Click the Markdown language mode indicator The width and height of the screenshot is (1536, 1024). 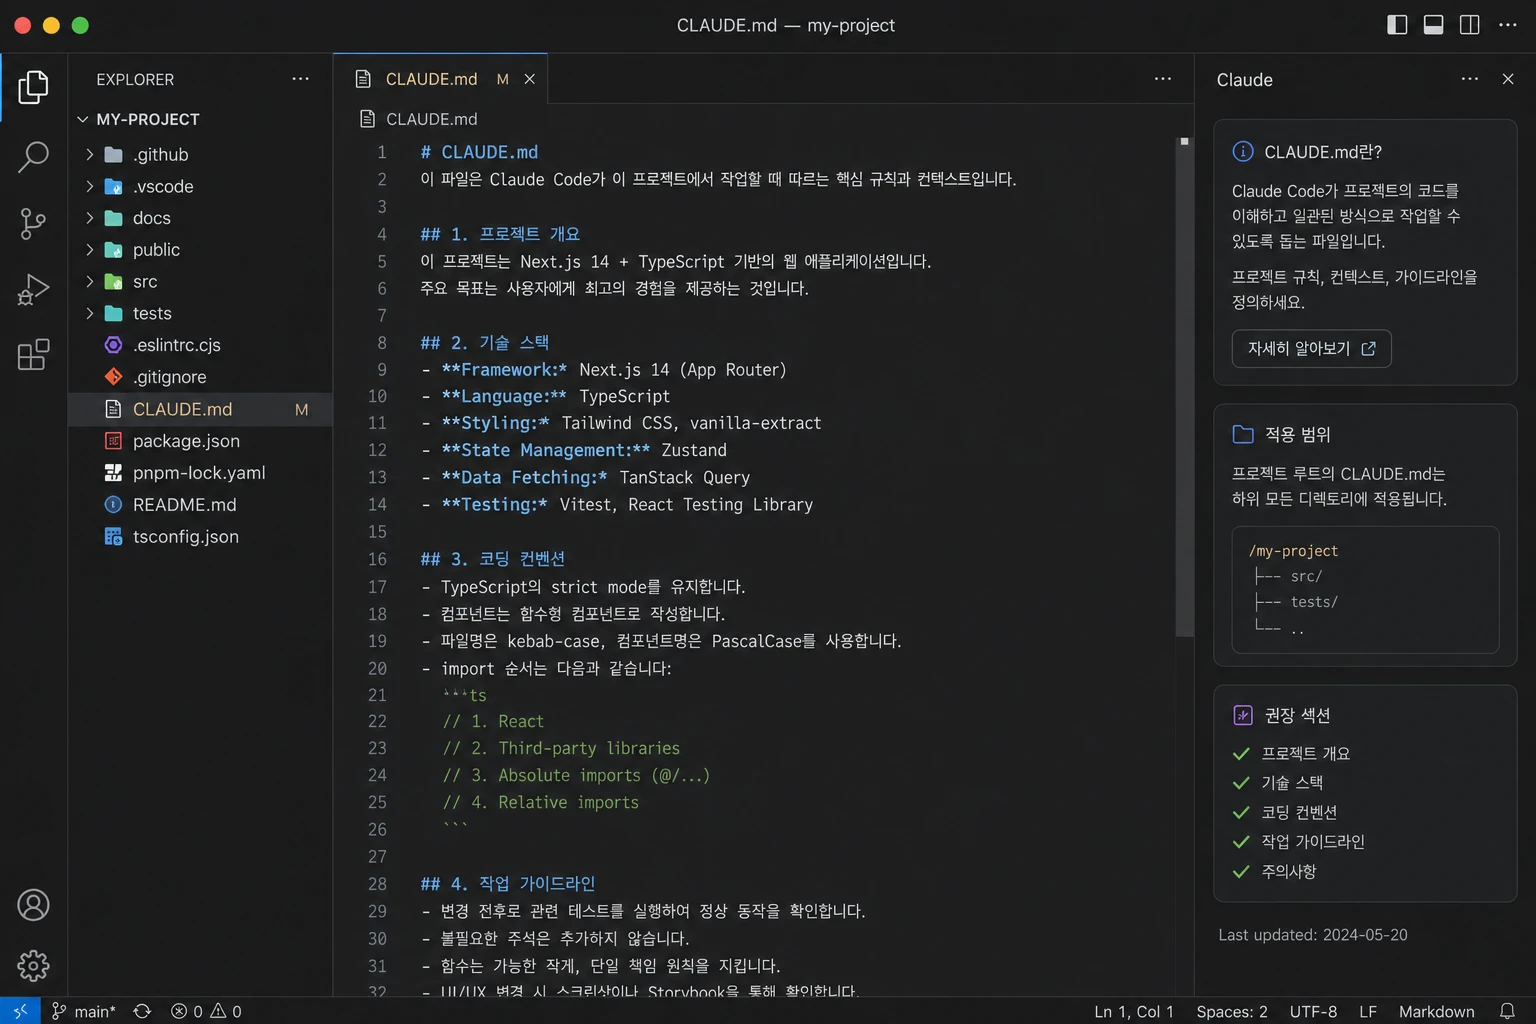click(x=1436, y=1011)
